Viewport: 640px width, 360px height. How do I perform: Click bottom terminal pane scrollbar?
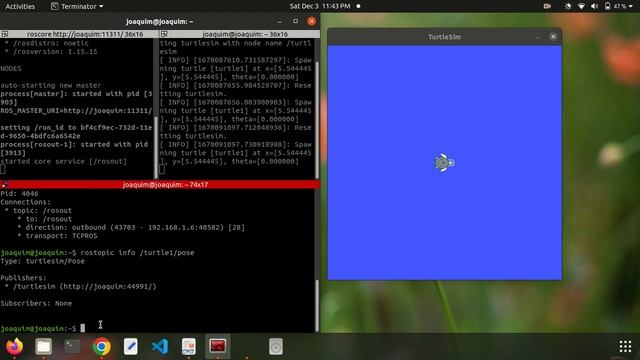[x=317, y=306]
